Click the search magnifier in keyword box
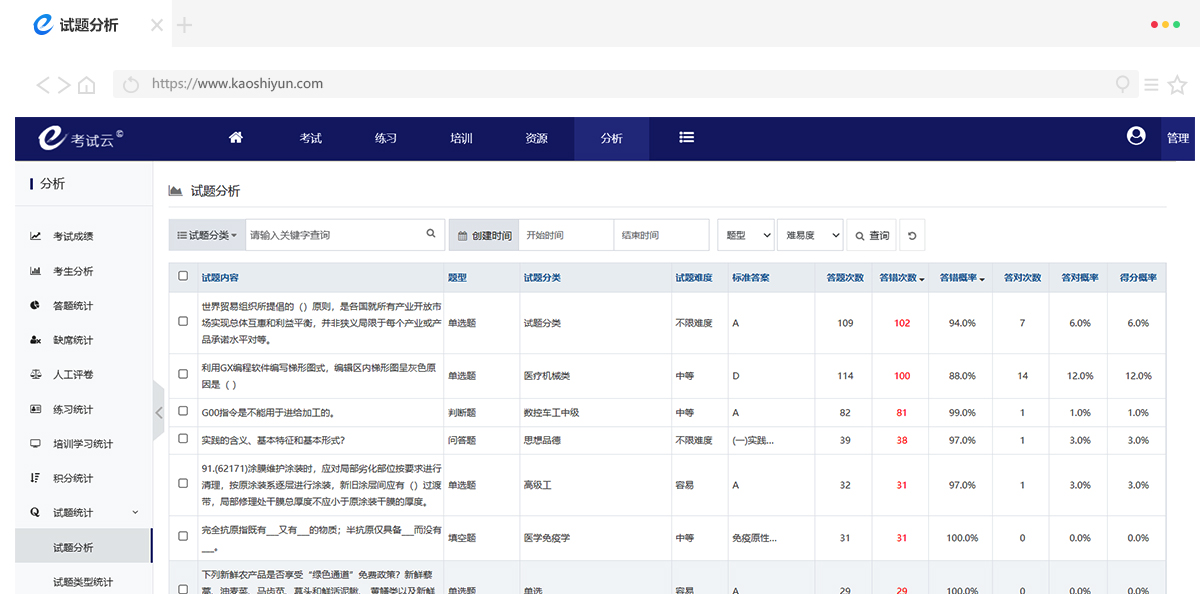1200x594 pixels. [x=431, y=234]
